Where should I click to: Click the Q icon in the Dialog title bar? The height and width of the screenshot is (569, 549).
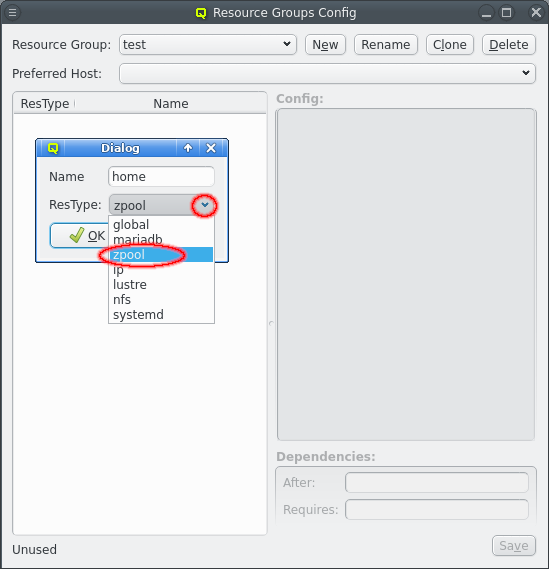pyautogui.click(x=53, y=148)
